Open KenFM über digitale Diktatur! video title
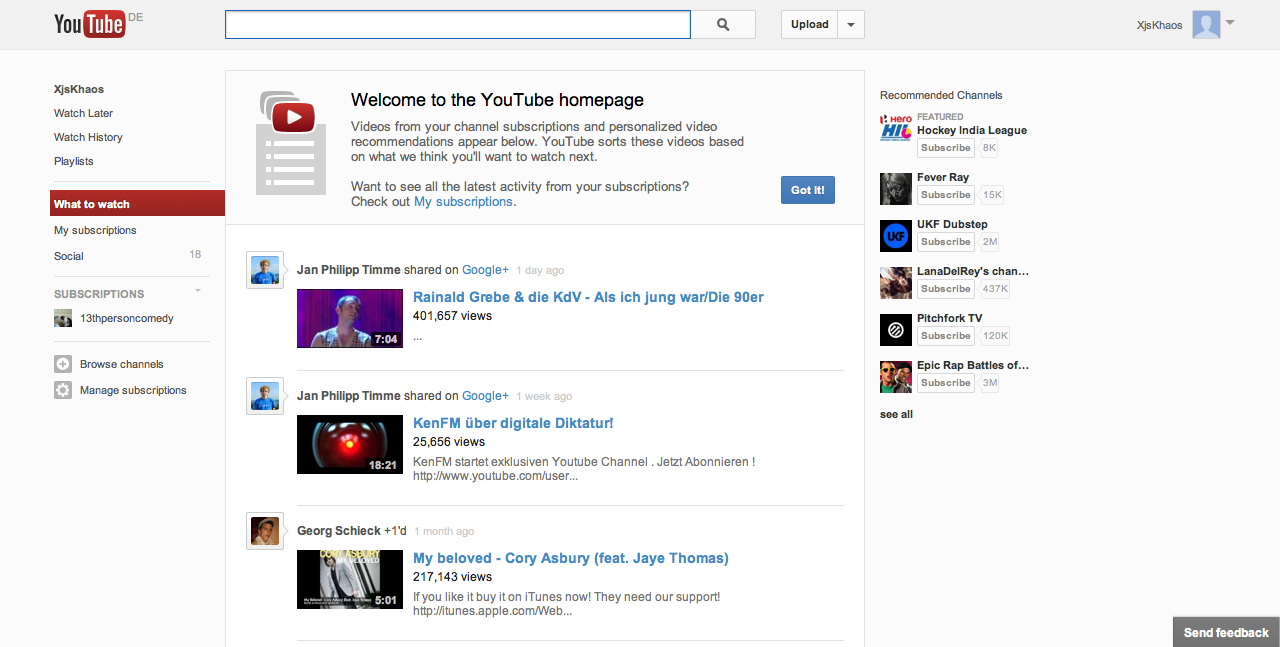This screenshot has height=647, width=1280. 513,423
